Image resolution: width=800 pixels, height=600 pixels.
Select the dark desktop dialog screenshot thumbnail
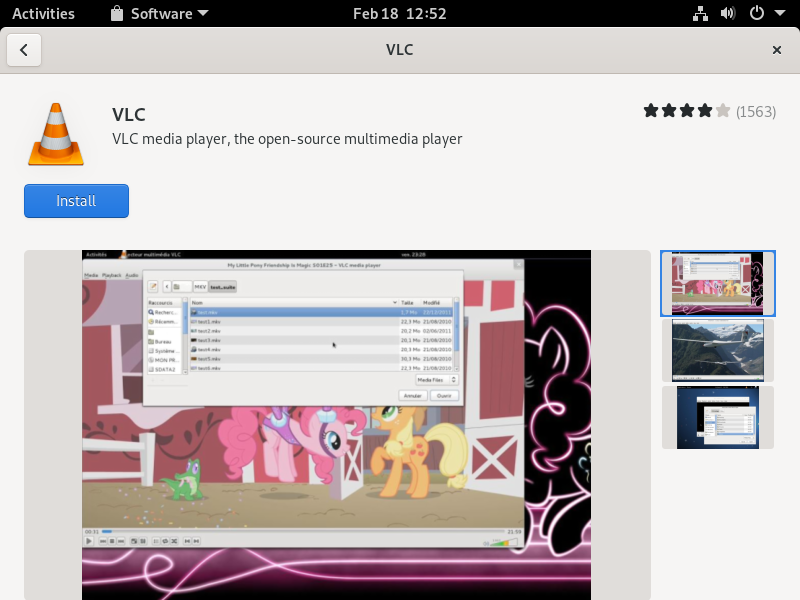point(718,417)
